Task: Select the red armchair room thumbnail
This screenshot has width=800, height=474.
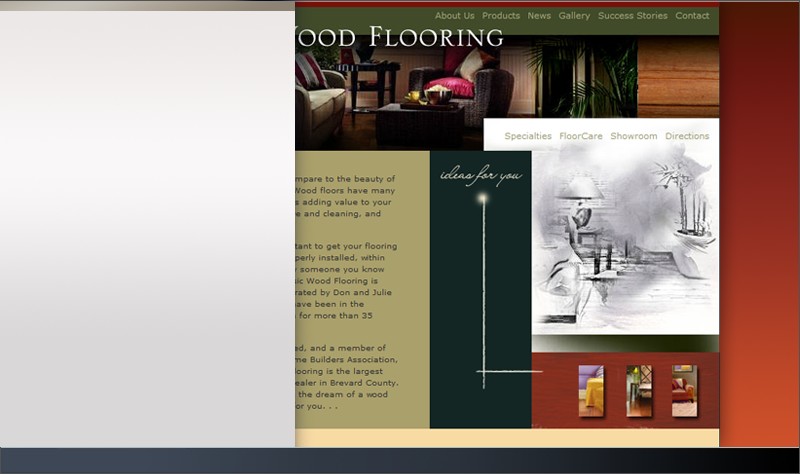Action: pyautogui.click(x=684, y=390)
